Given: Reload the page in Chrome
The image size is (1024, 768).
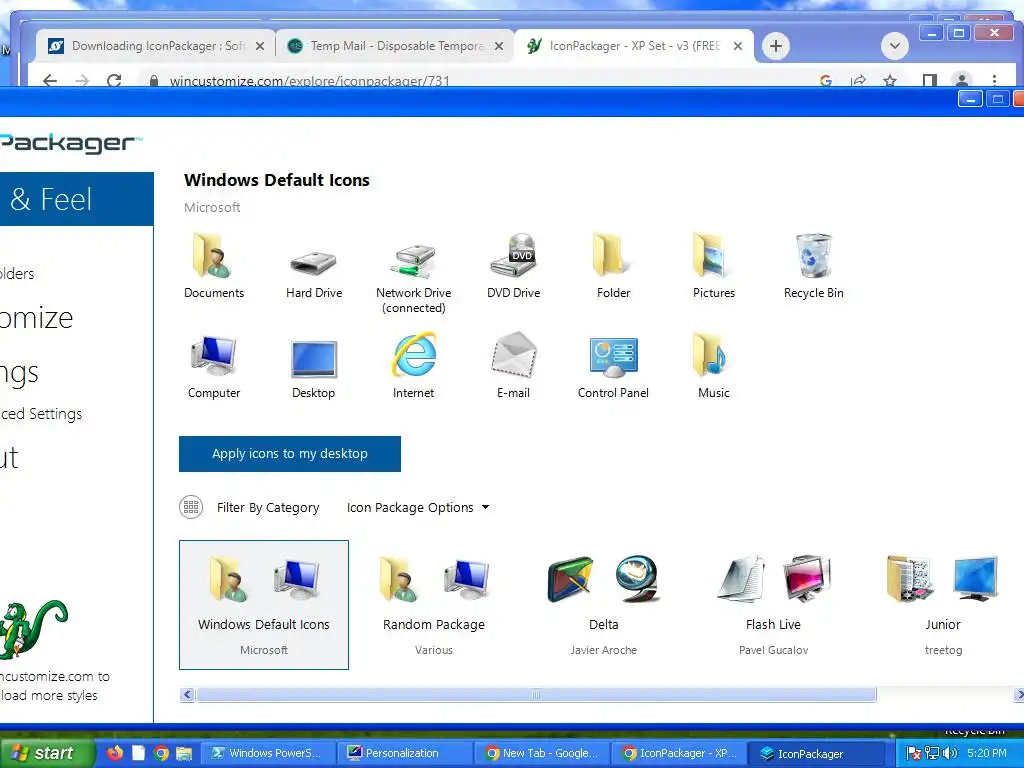Looking at the screenshot, I should point(114,80).
